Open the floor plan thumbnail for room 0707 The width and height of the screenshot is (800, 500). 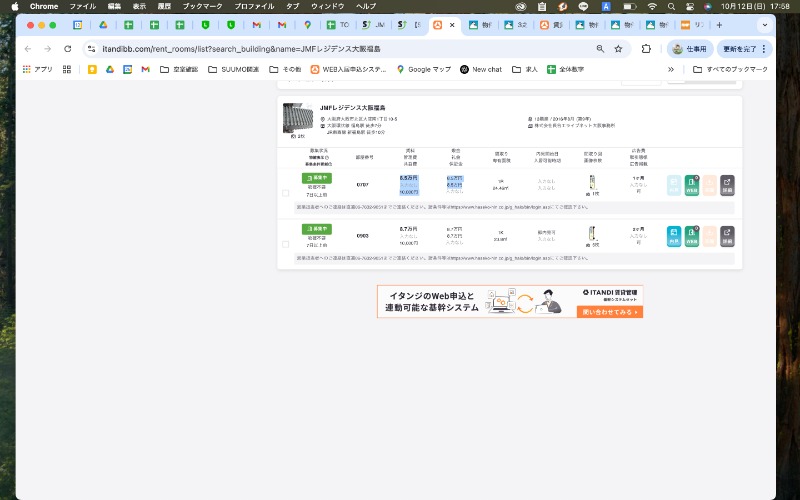pyautogui.click(x=593, y=183)
